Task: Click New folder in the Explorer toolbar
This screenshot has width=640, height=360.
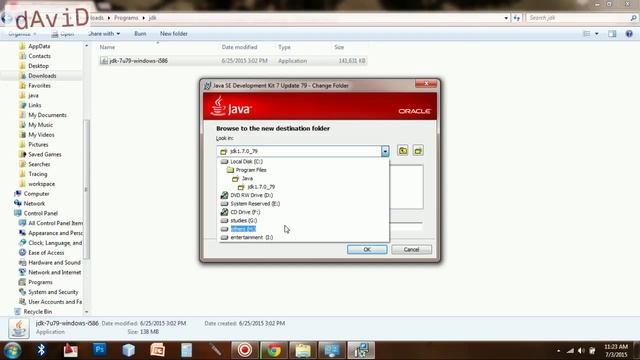Action: (x=173, y=34)
